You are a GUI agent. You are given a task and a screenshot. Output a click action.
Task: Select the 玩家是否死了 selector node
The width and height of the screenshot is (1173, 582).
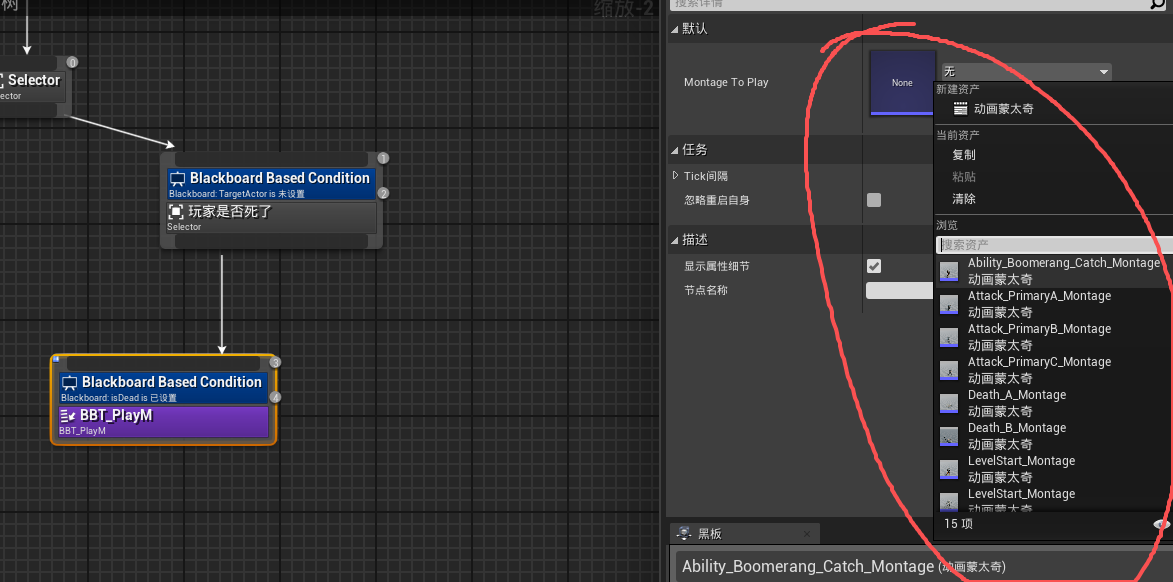click(x=272, y=218)
